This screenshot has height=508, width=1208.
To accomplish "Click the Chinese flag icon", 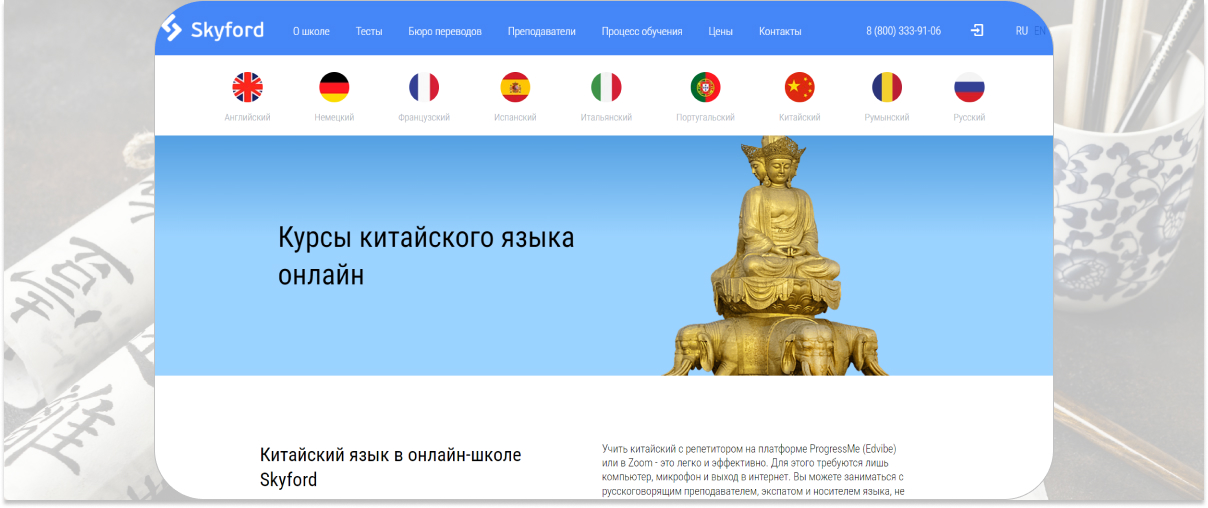I will (799, 88).
